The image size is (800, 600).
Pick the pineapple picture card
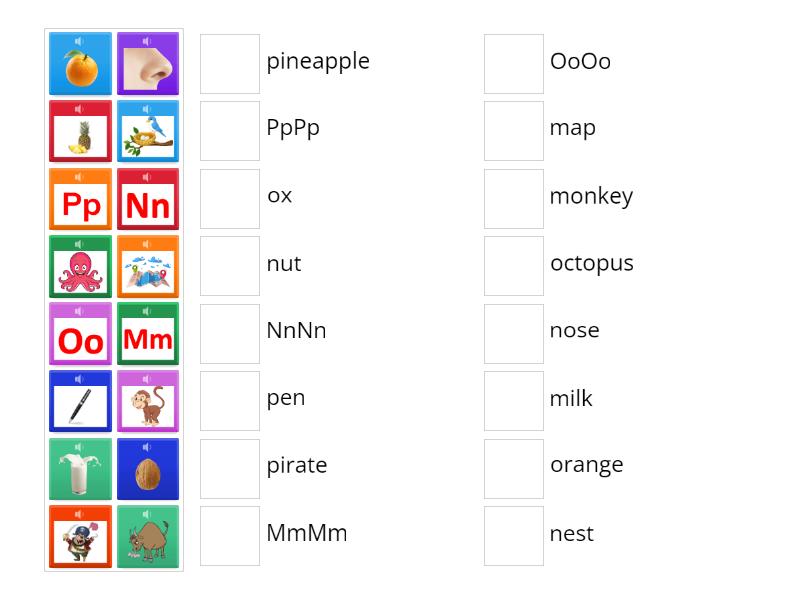point(80,132)
